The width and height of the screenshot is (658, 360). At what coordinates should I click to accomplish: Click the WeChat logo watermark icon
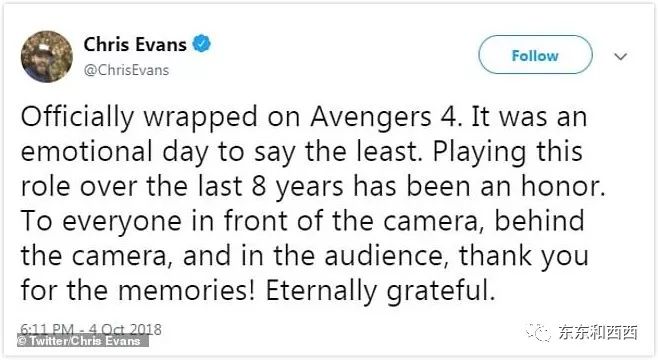[x=538, y=332]
